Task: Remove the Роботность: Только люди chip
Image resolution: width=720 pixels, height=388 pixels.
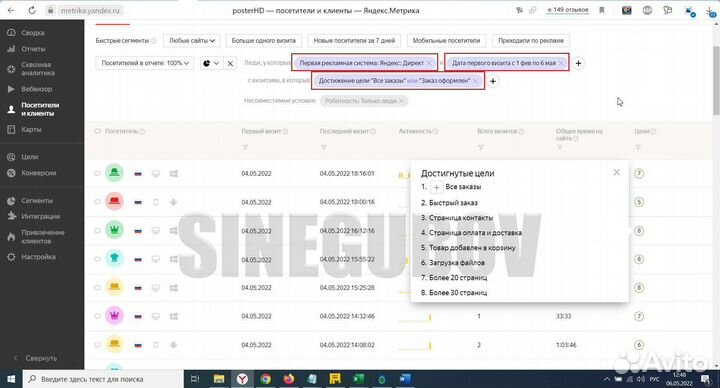Action: tap(401, 101)
